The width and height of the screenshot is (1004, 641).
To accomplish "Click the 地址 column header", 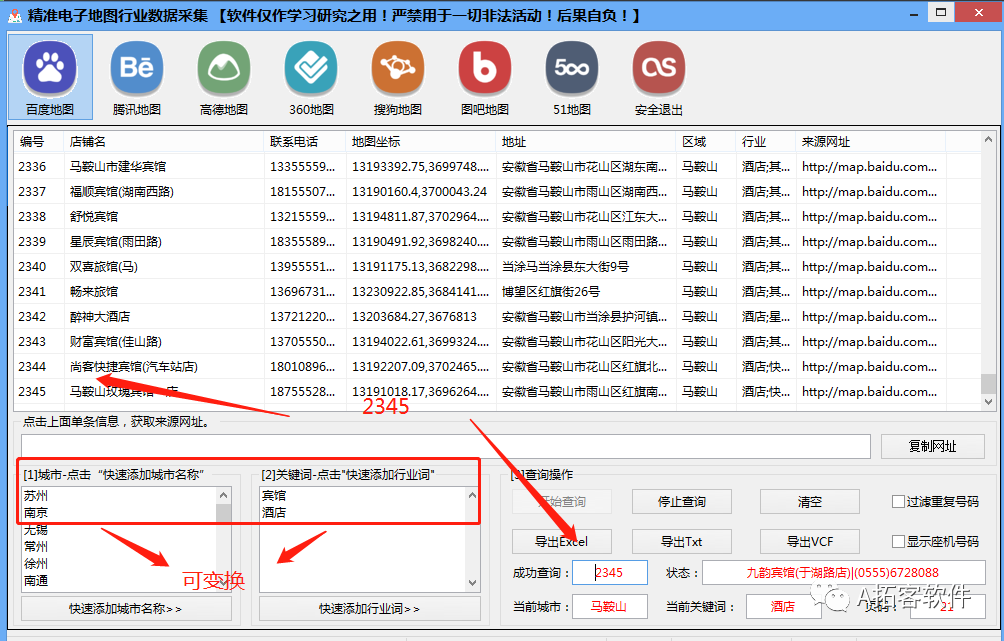I will 586,142.
